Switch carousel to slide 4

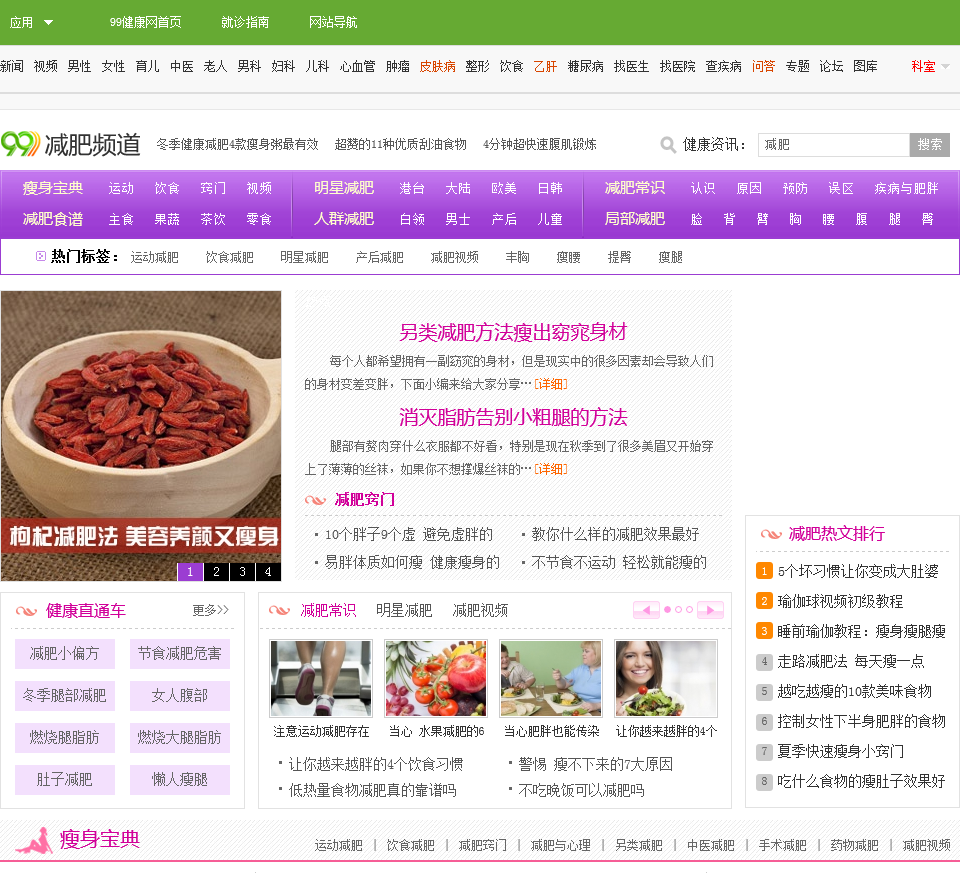coord(268,572)
